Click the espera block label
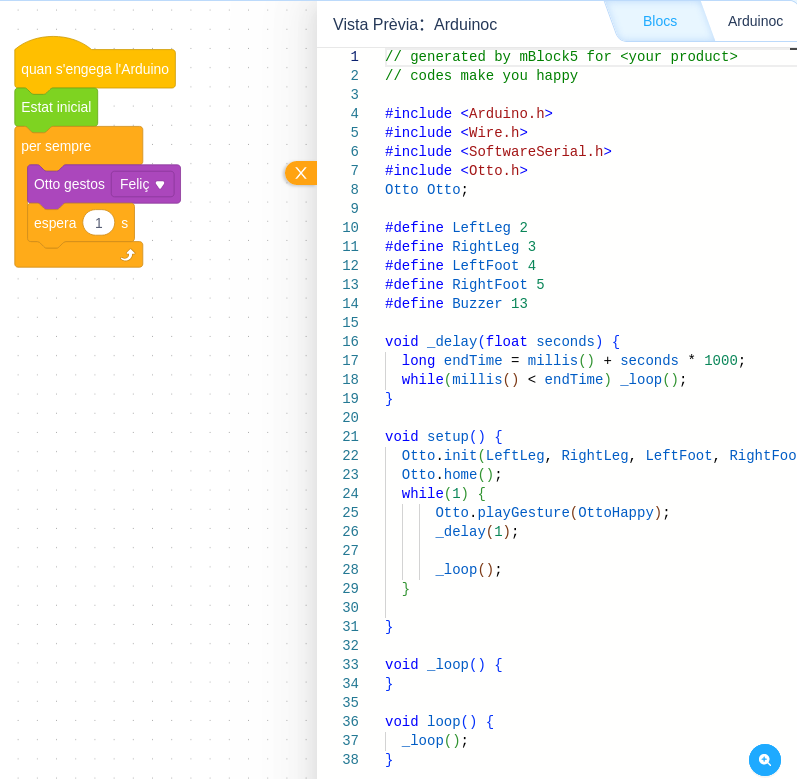797x779 pixels. click(x=54, y=223)
